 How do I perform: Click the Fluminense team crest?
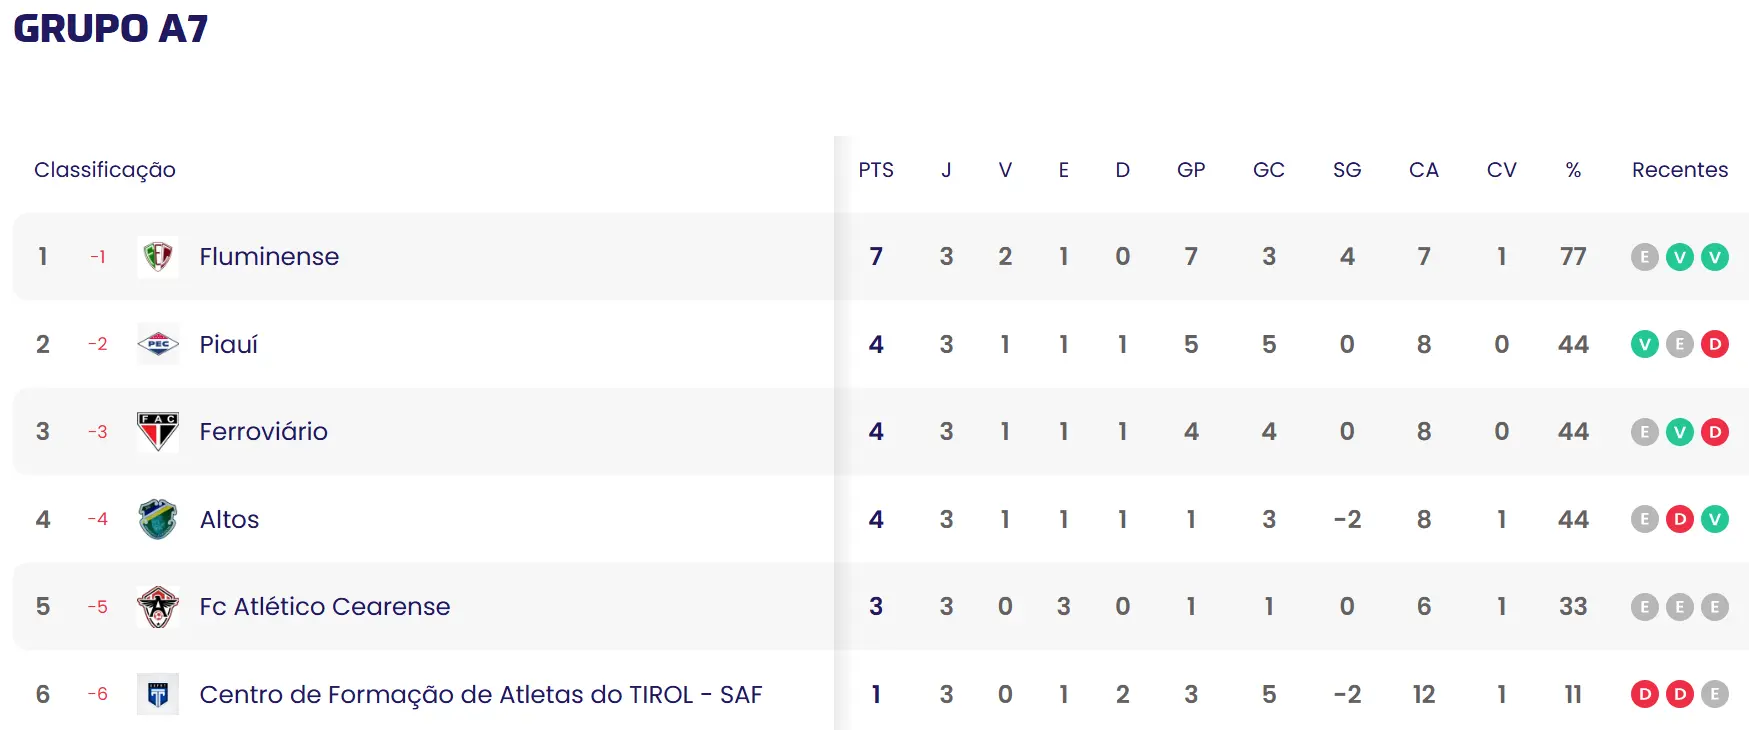158,257
